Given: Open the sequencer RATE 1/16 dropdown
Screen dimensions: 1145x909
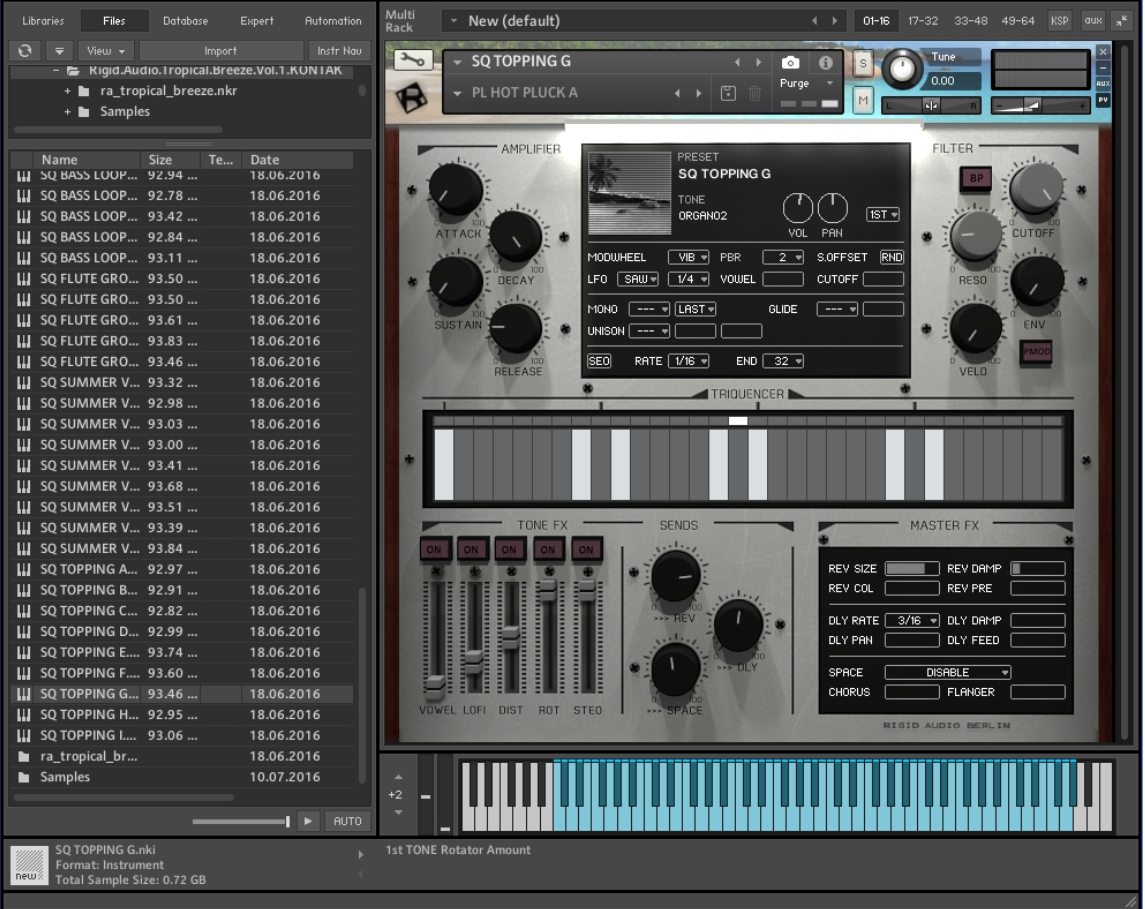Looking at the screenshot, I should (x=688, y=361).
